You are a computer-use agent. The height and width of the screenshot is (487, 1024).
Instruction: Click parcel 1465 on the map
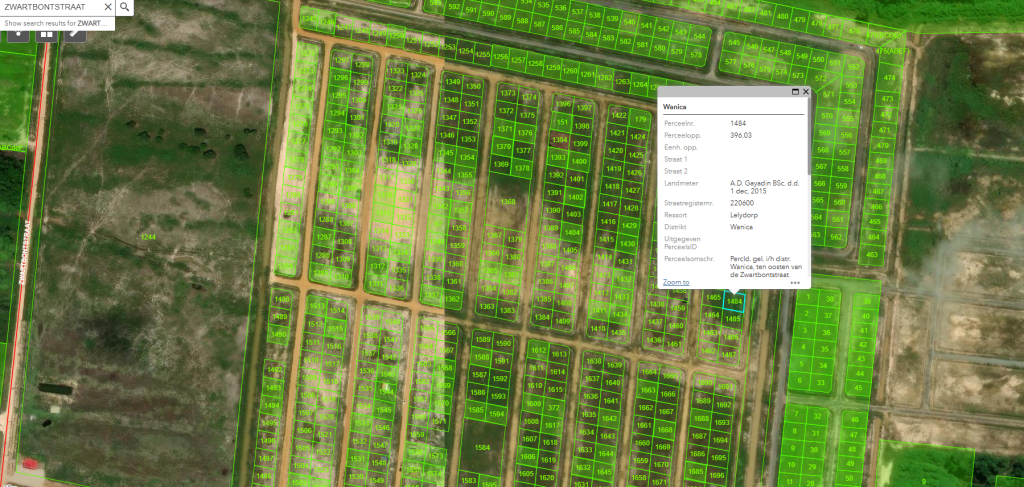[713, 298]
